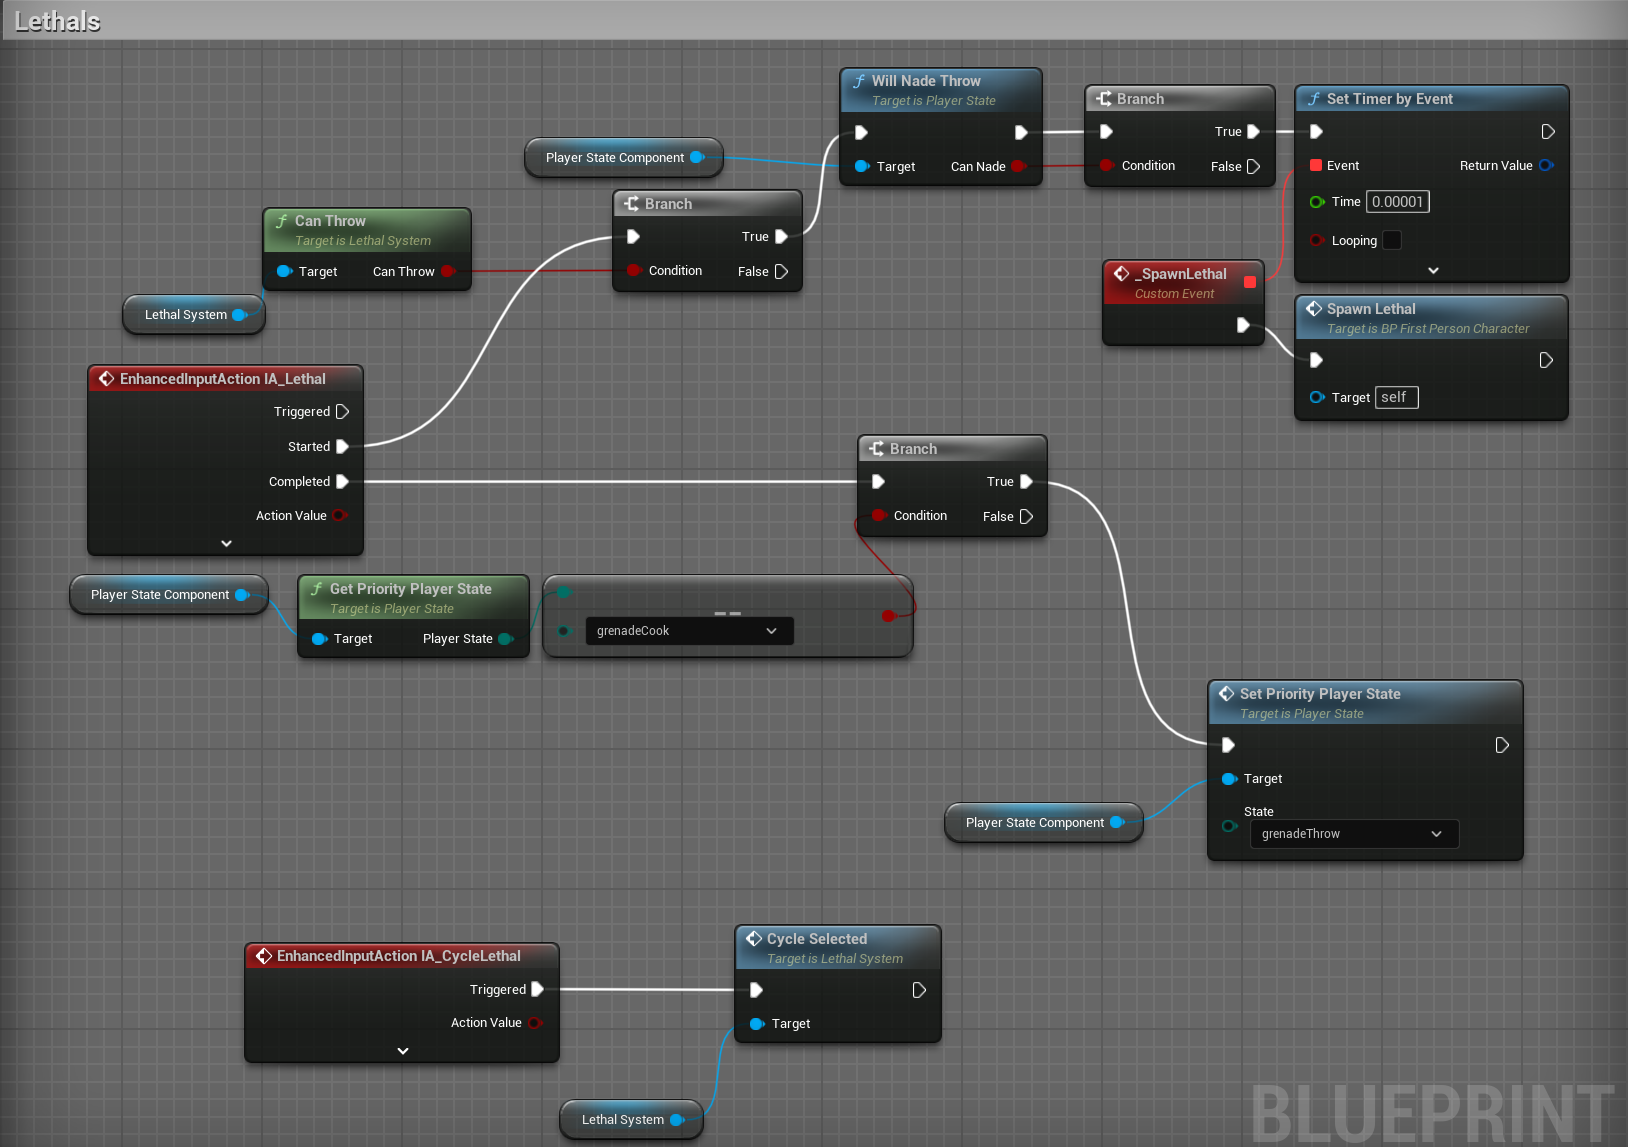Click the self Target field on Spawn Lethal
The height and width of the screenshot is (1147, 1628).
(1396, 398)
